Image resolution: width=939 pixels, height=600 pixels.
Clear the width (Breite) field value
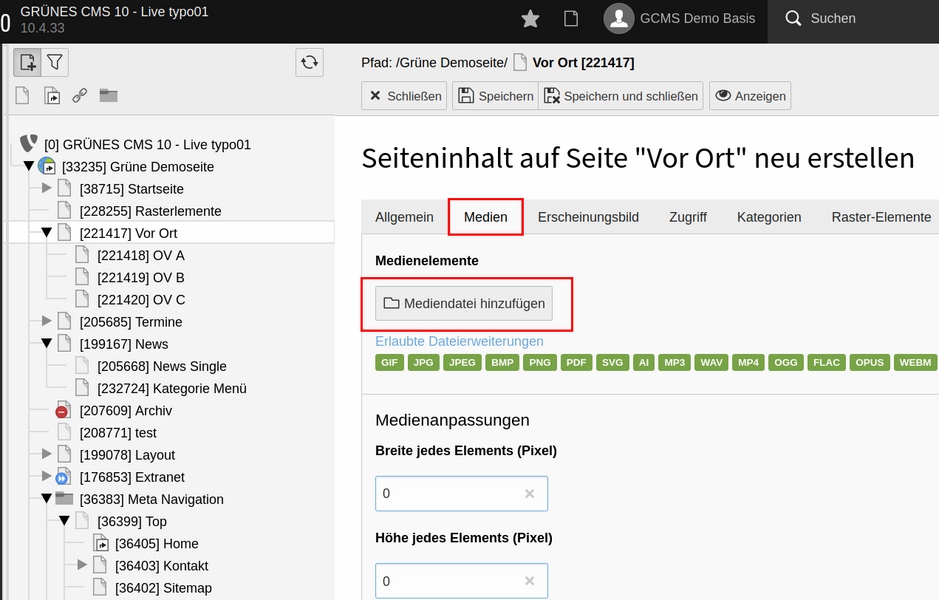point(529,493)
